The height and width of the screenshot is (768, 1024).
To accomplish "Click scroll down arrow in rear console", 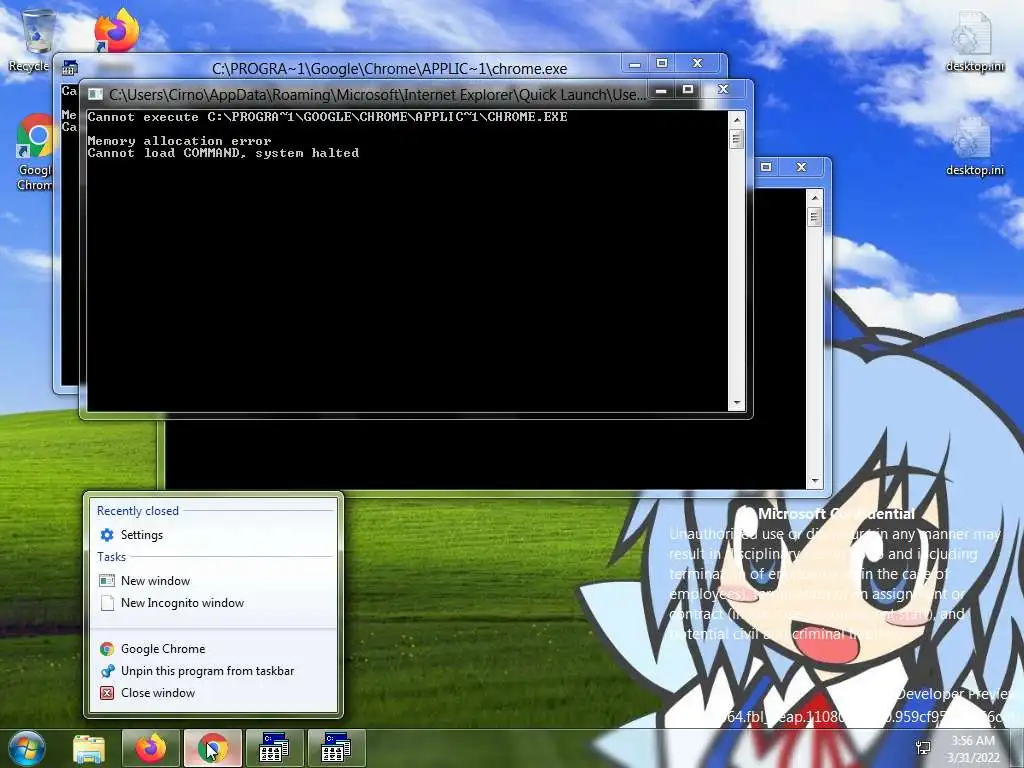I will tap(814, 481).
